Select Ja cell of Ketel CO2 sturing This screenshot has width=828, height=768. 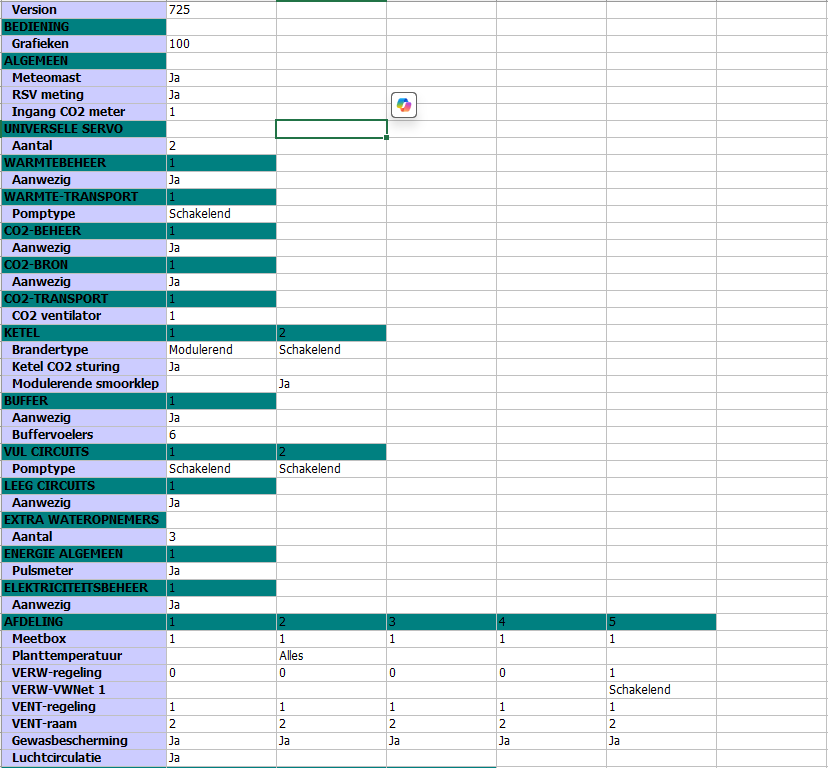tap(221, 367)
